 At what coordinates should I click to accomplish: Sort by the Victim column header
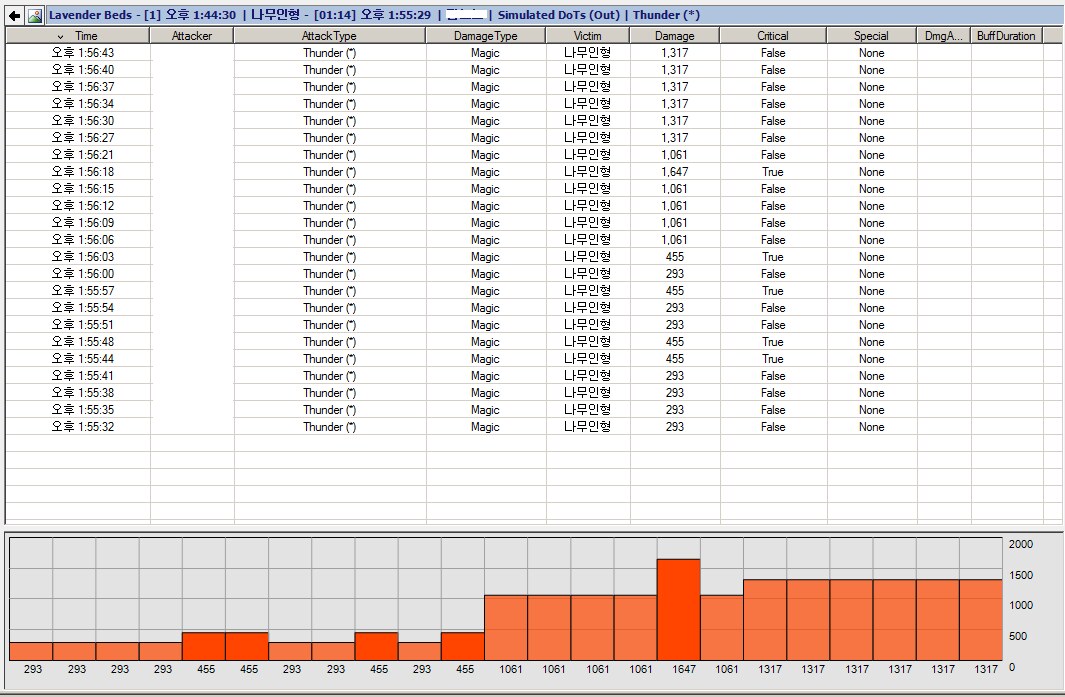[x=587, y=36]
